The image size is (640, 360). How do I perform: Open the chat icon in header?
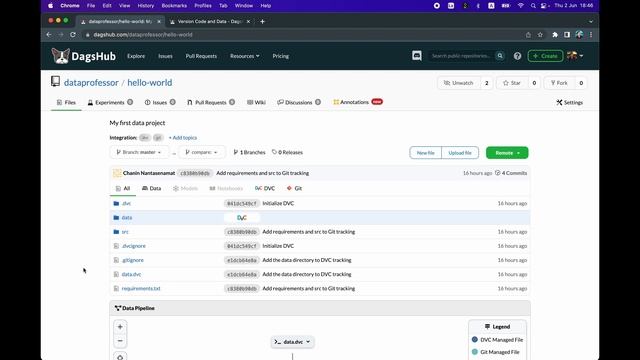point(416,56)
